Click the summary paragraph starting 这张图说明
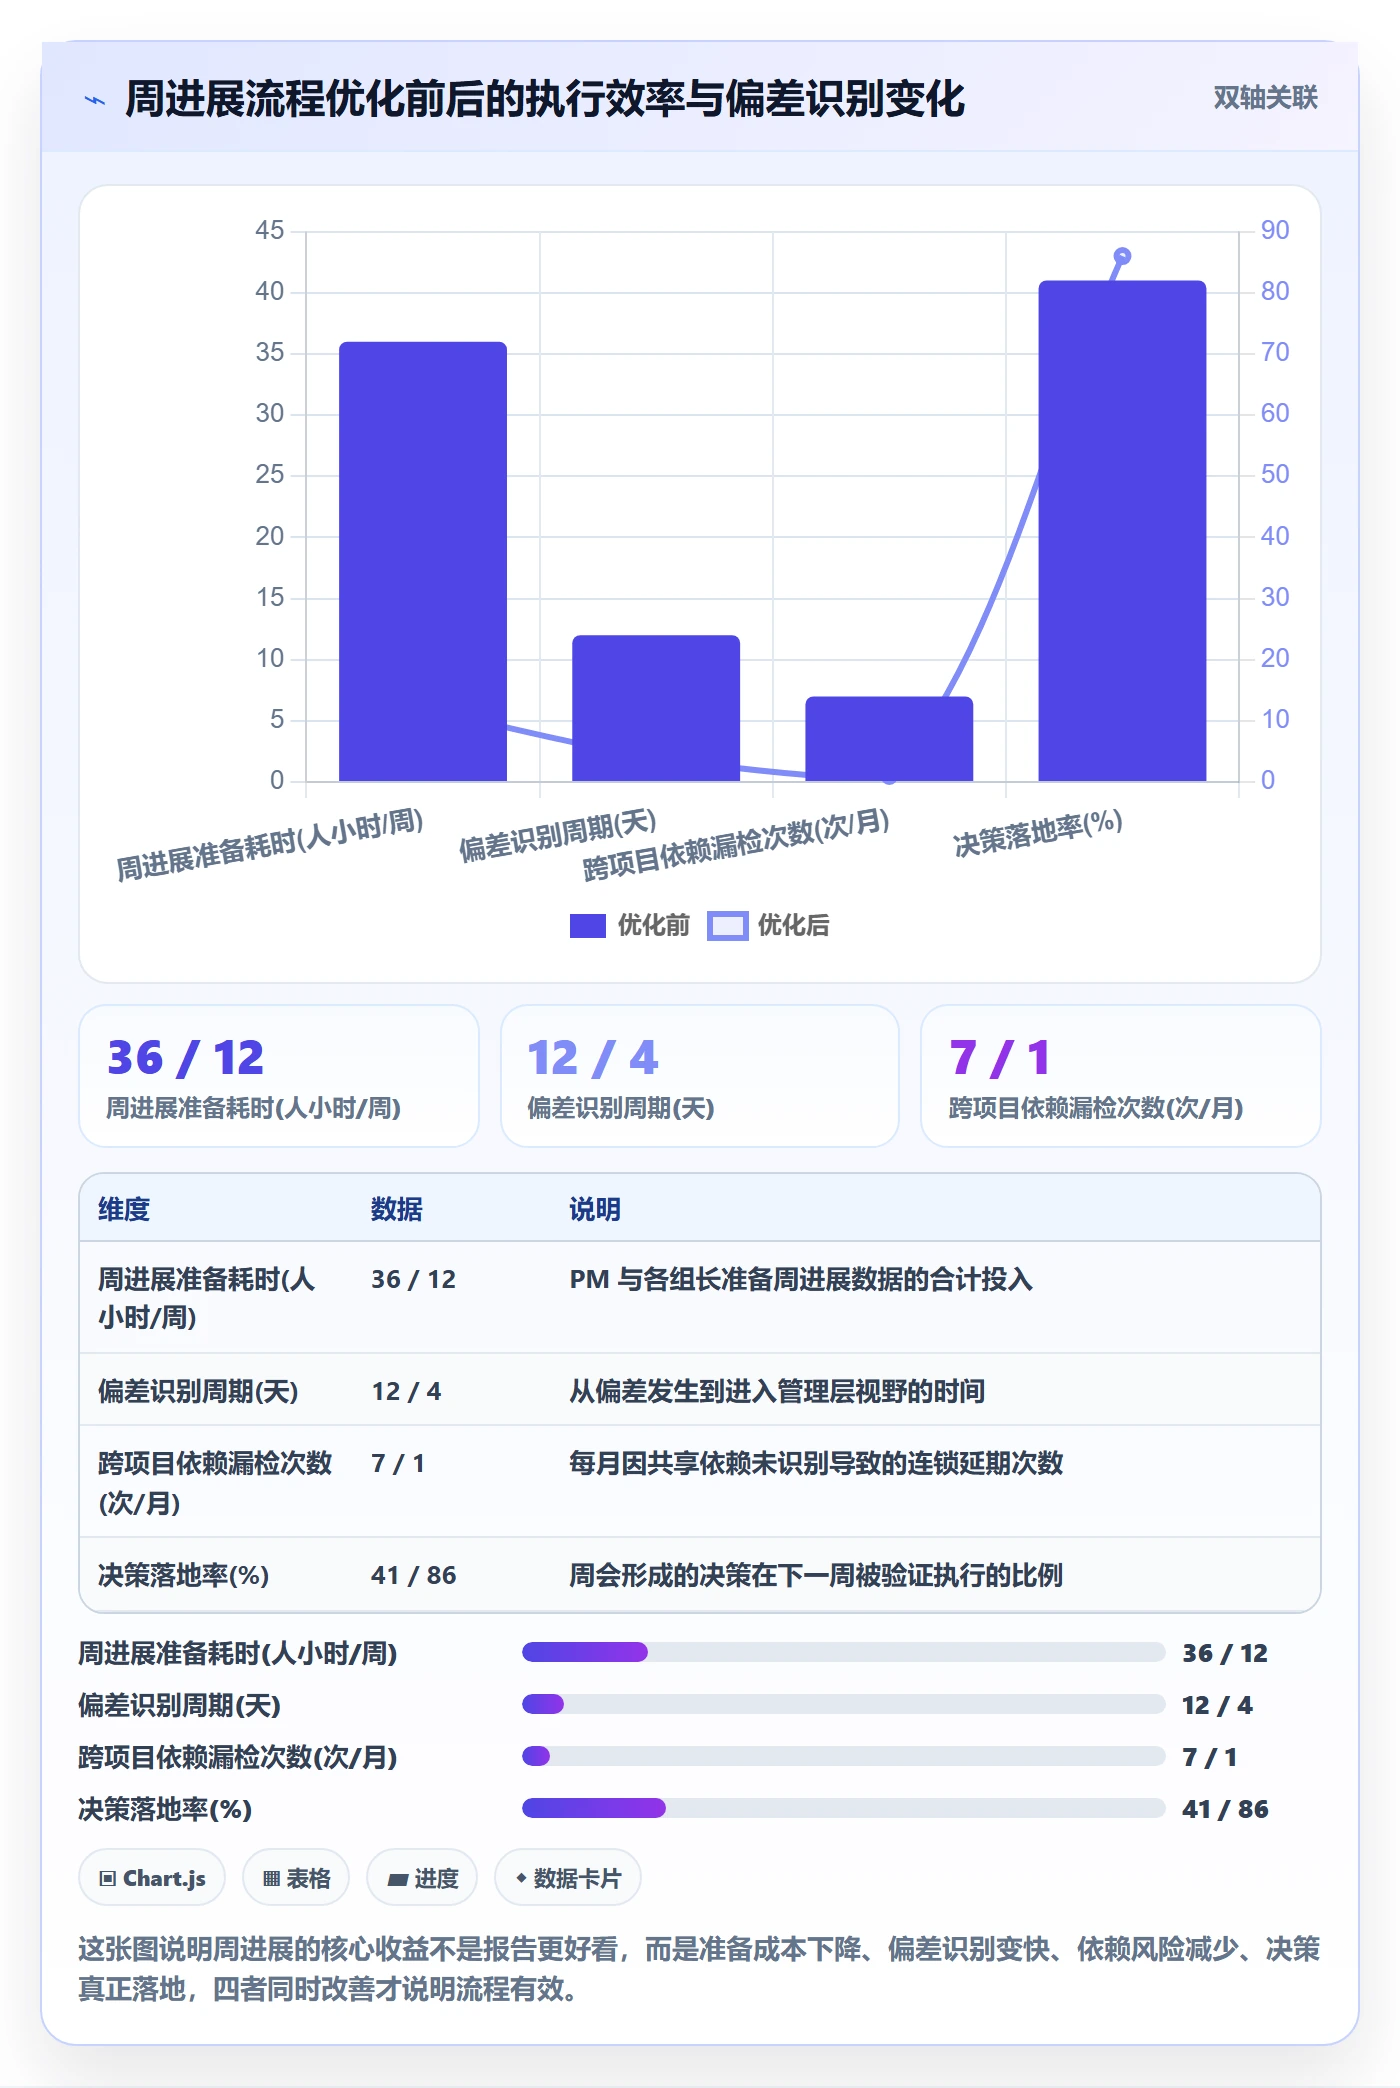Viewport: 1400px width, 2088px height. [x=699, y=1968]
